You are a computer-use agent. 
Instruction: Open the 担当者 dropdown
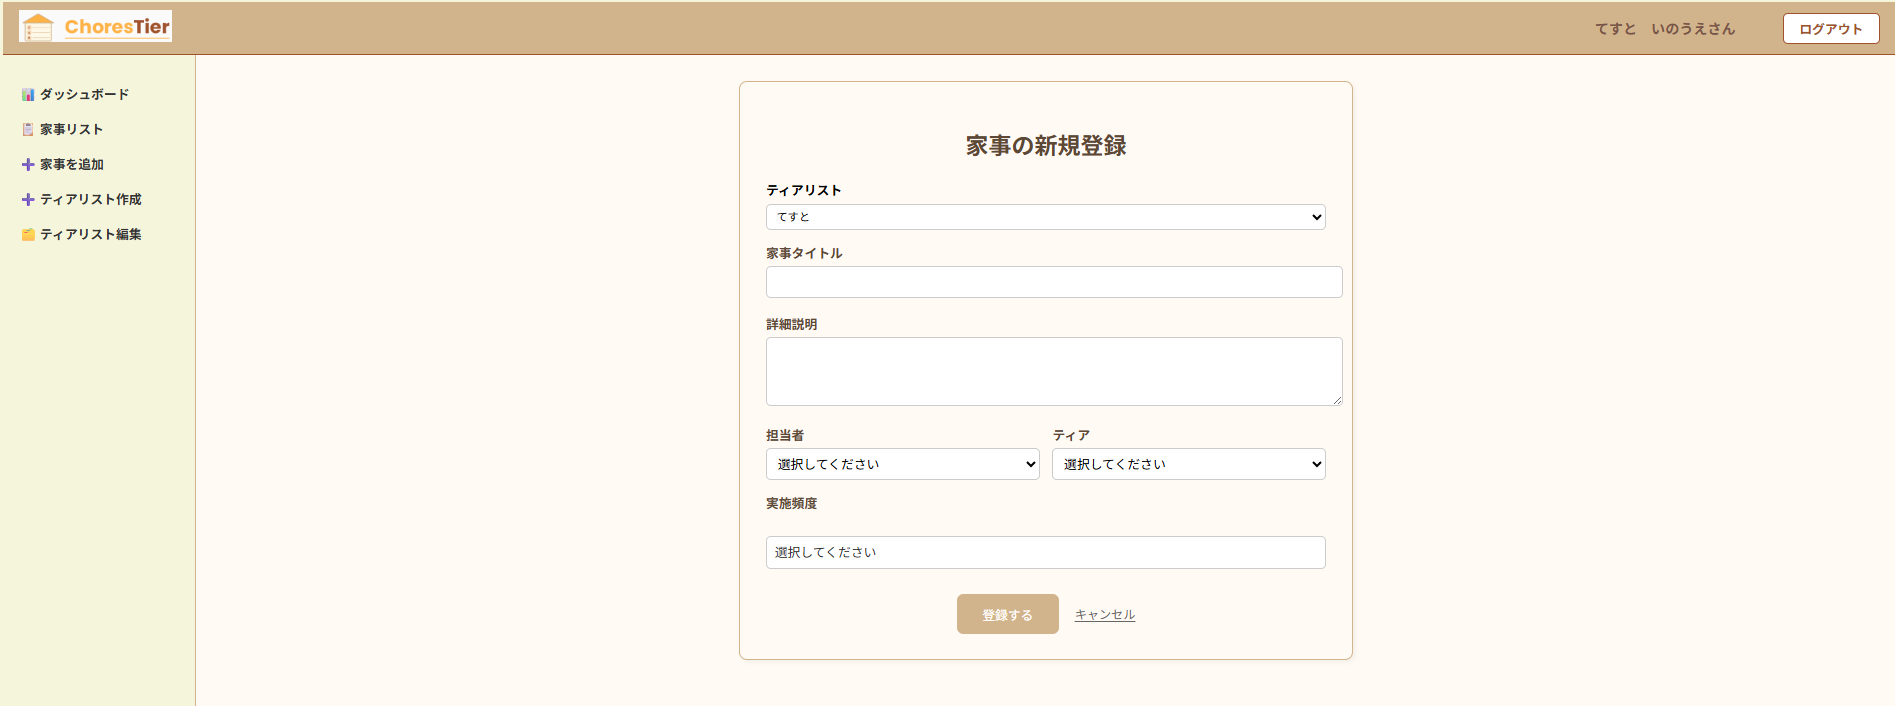point(903,464)
